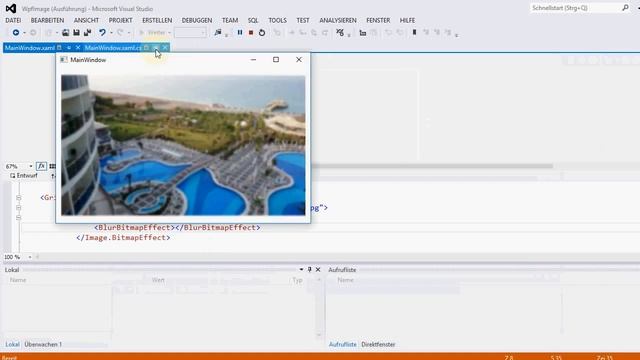The width and height of the screenshot is (640, 360).
Task: Open the Undo history dropdown arrow
Action: tap(111, 33)
